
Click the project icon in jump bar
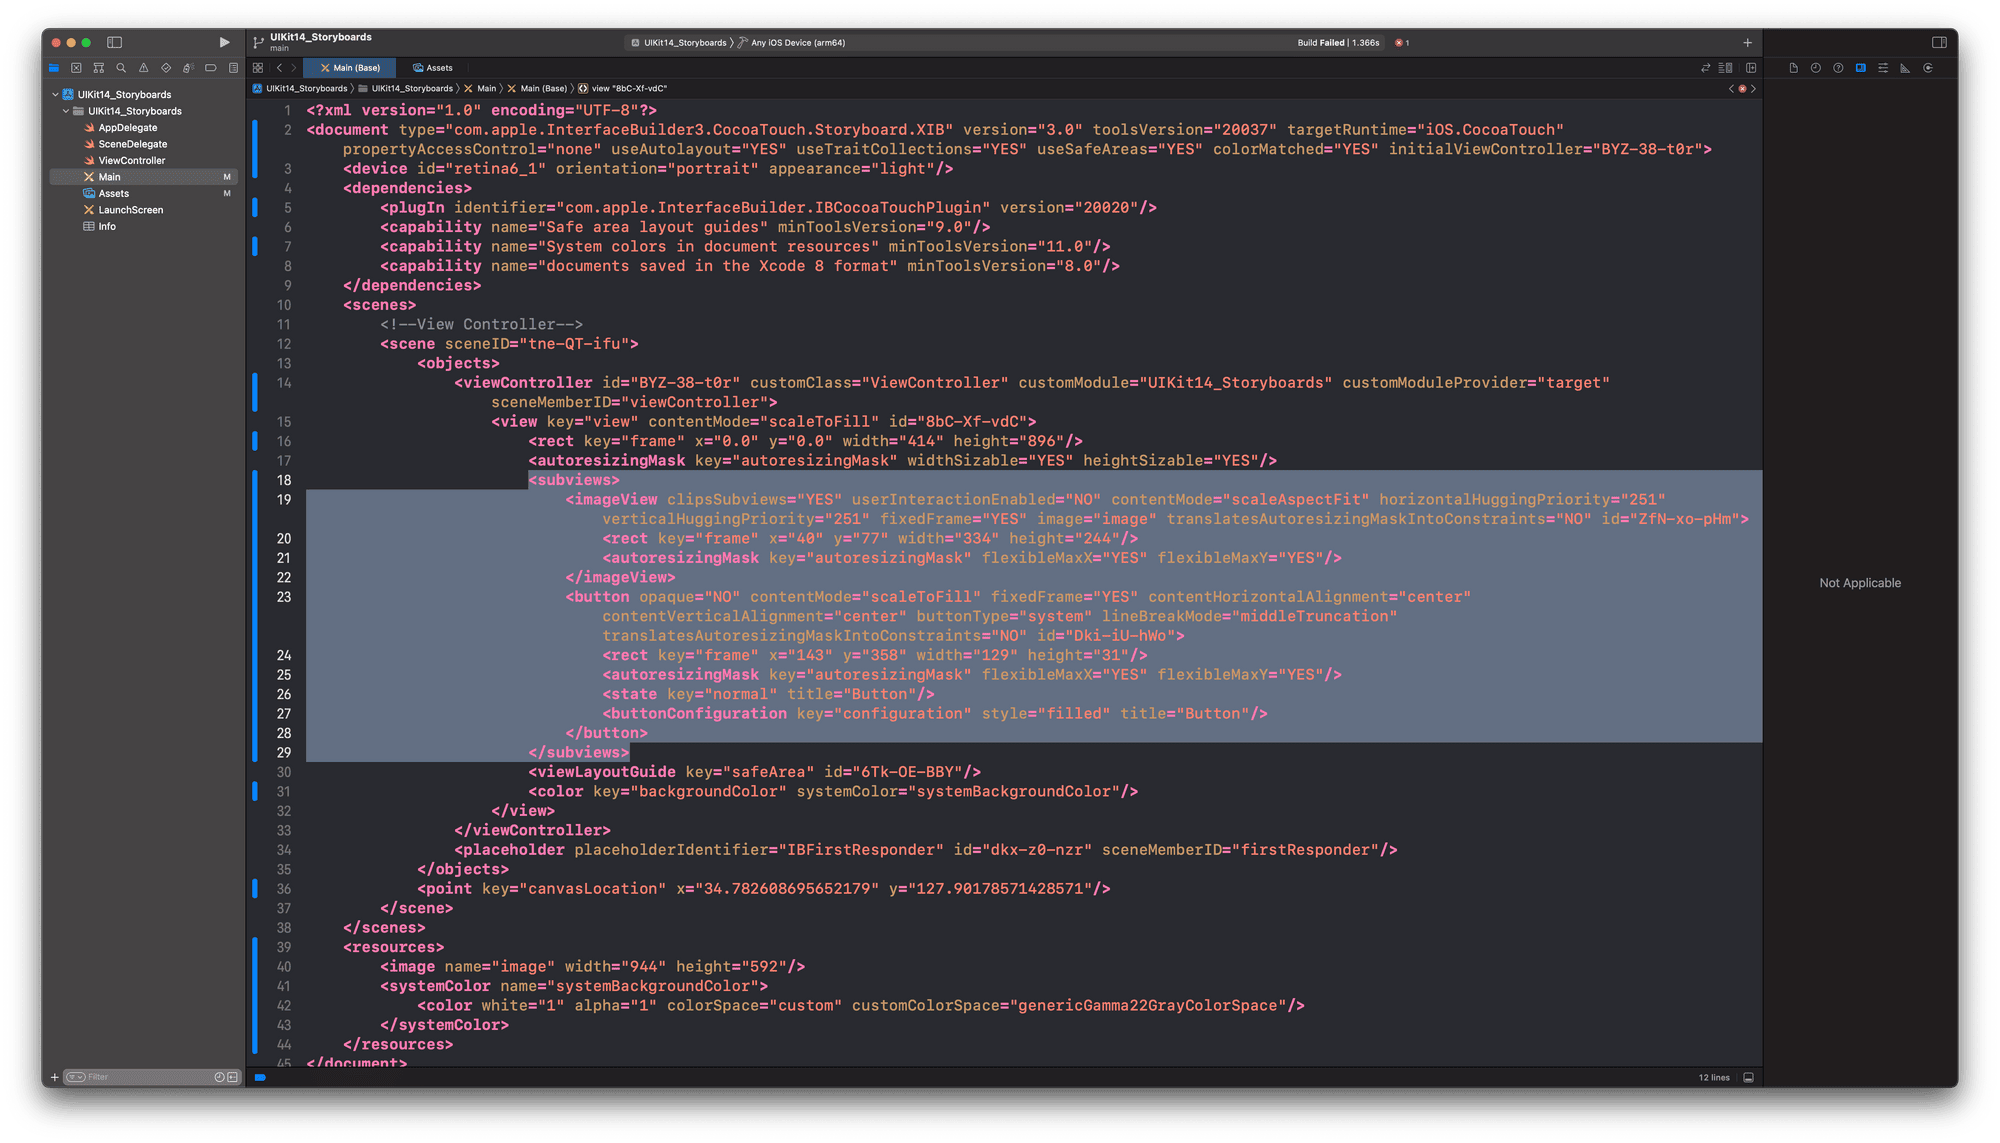[x=257, y=88]
